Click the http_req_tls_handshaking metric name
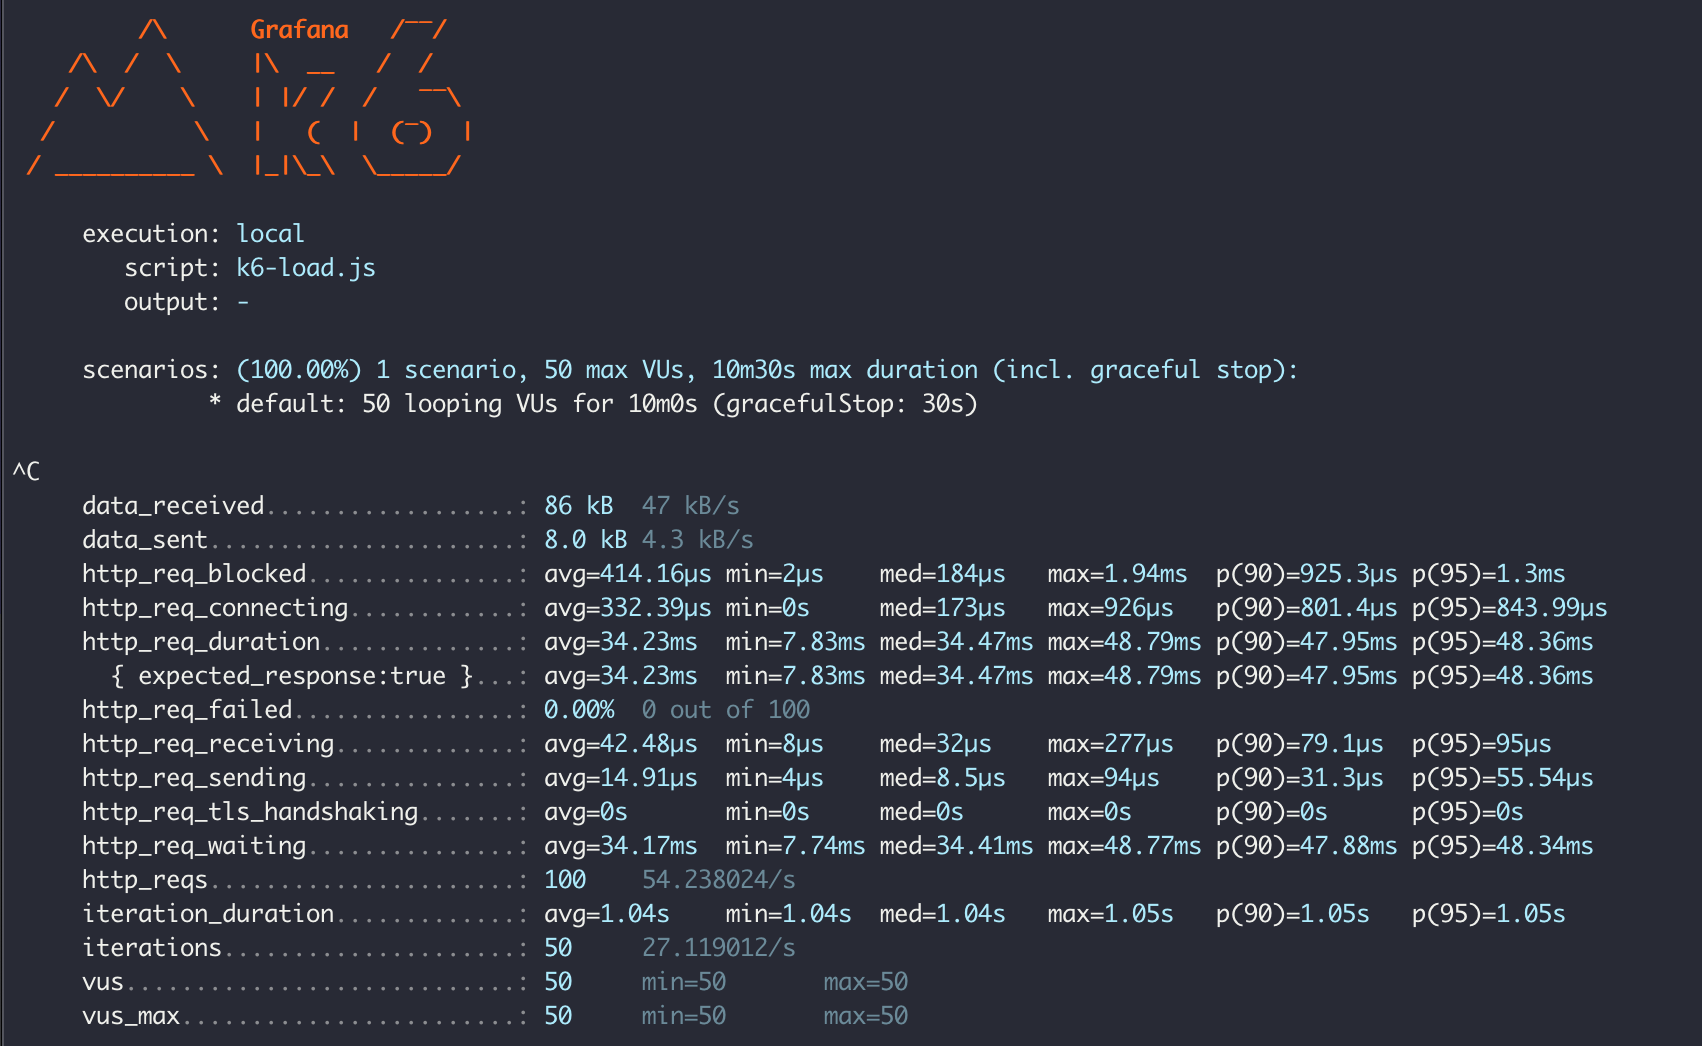This screenshot has width=1702, height=1046. click(x=250, y=812)
